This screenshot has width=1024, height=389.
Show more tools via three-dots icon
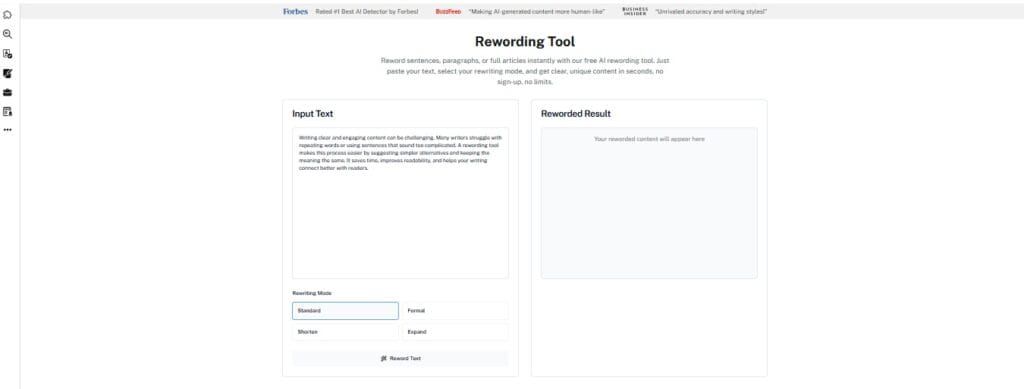point(8,130)
